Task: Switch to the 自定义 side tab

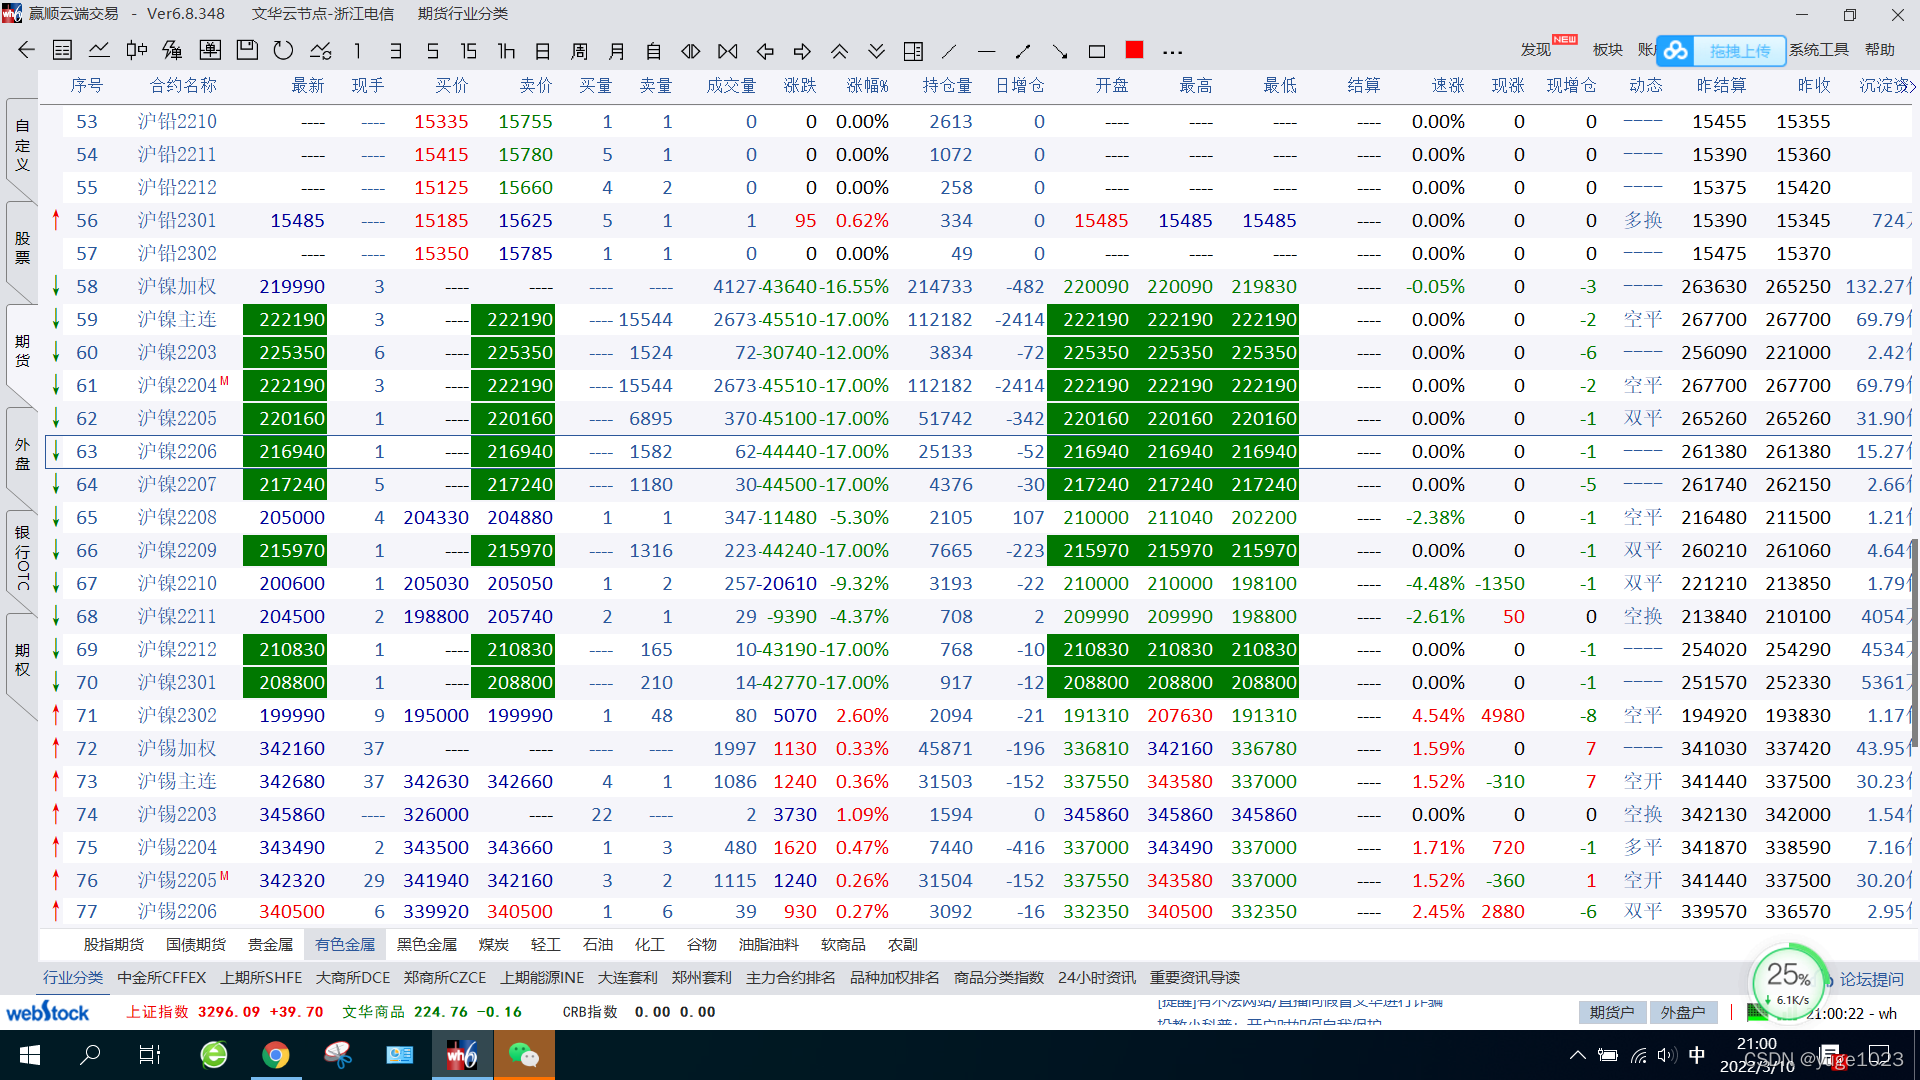Action: (x=22, y=144)
